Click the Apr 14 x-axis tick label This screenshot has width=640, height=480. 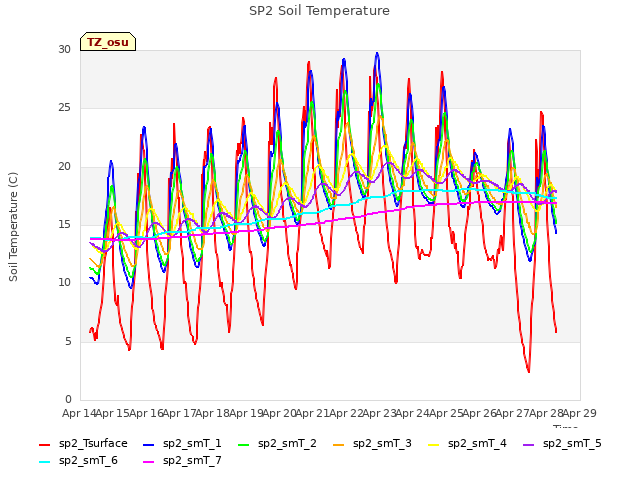point(79,413)
